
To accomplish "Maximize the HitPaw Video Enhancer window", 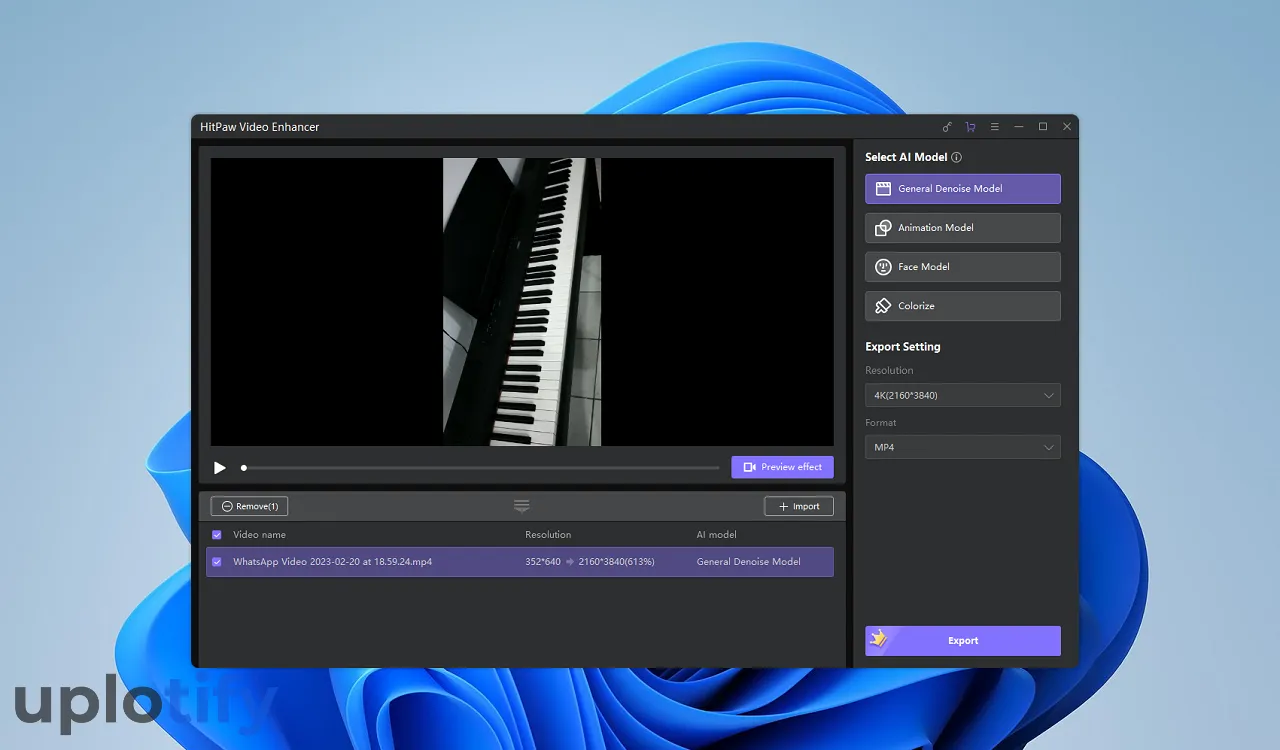I will pyautogui.click(x=1043, y=127).
